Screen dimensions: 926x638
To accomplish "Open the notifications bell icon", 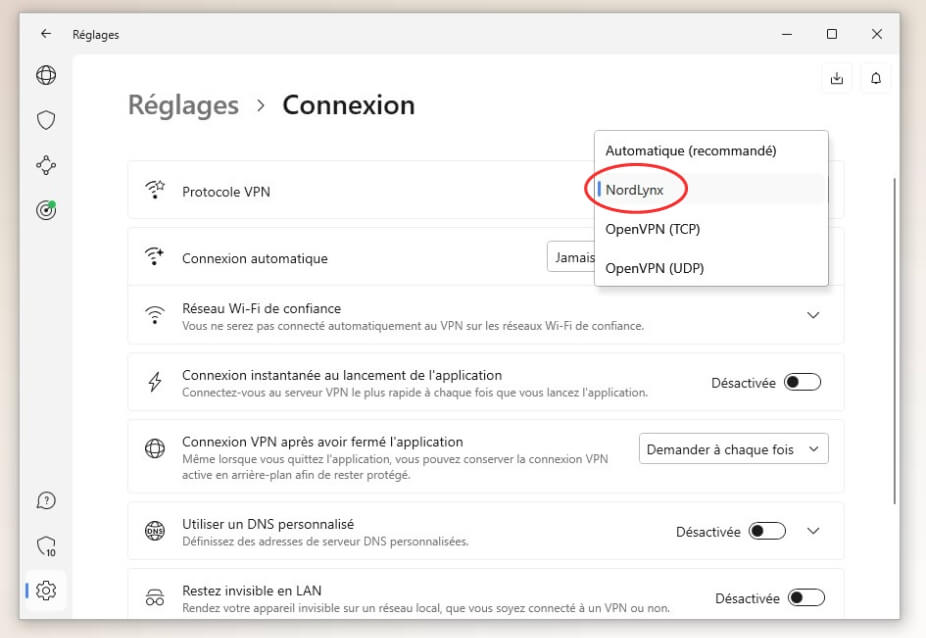I will 876,78.
